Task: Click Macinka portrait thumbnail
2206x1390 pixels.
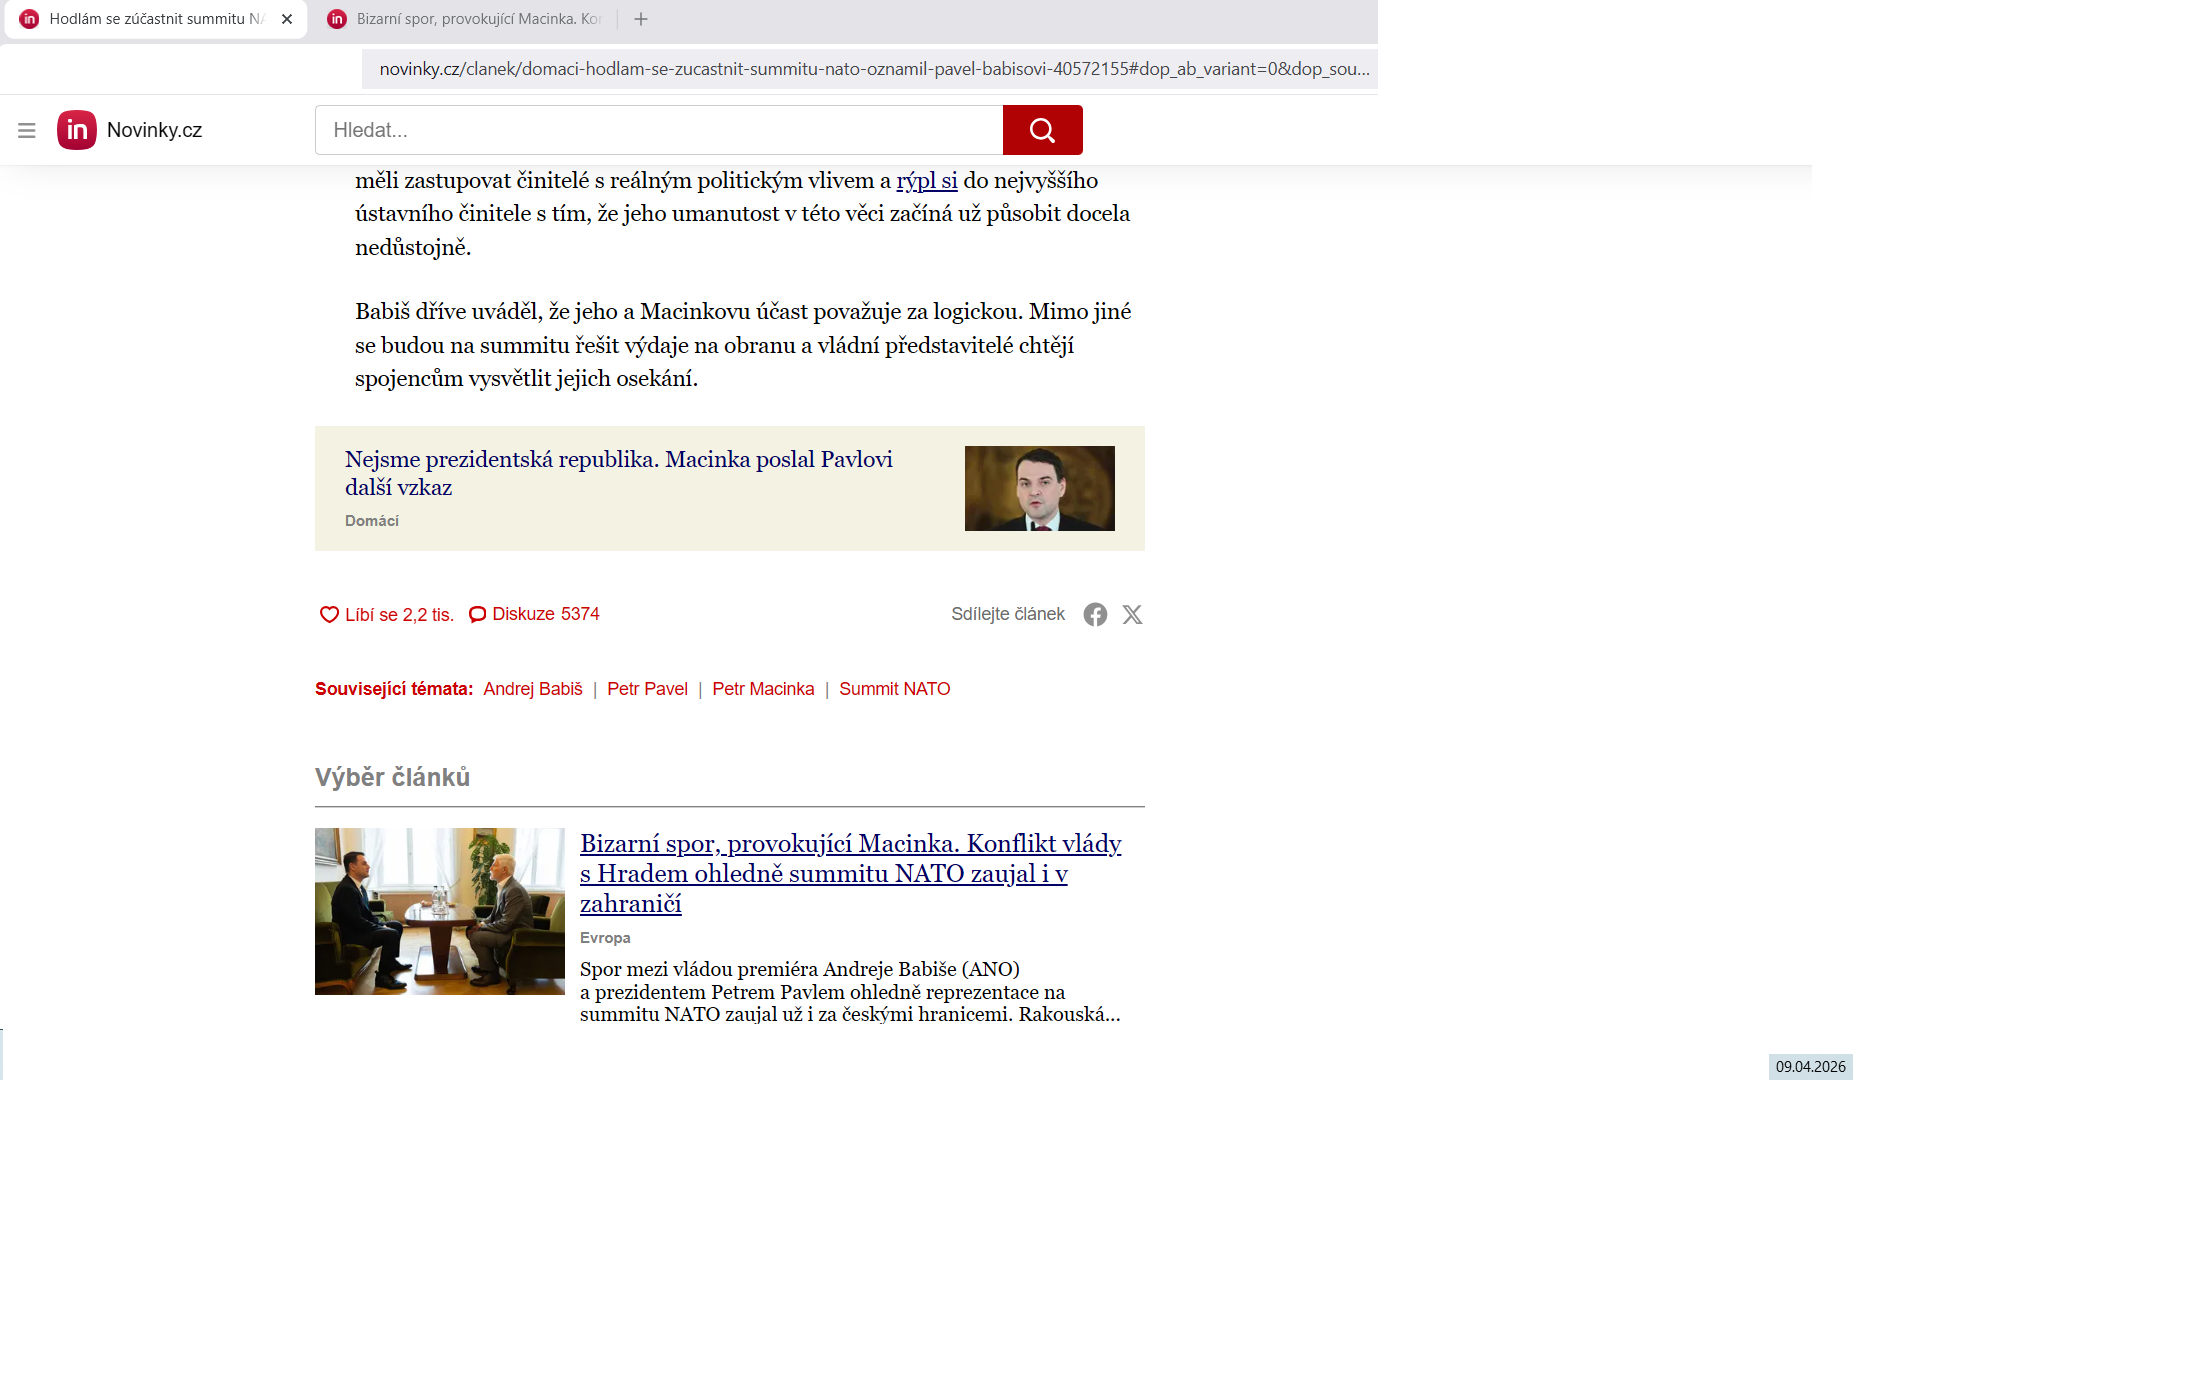Action: [x=1039, y=488]
